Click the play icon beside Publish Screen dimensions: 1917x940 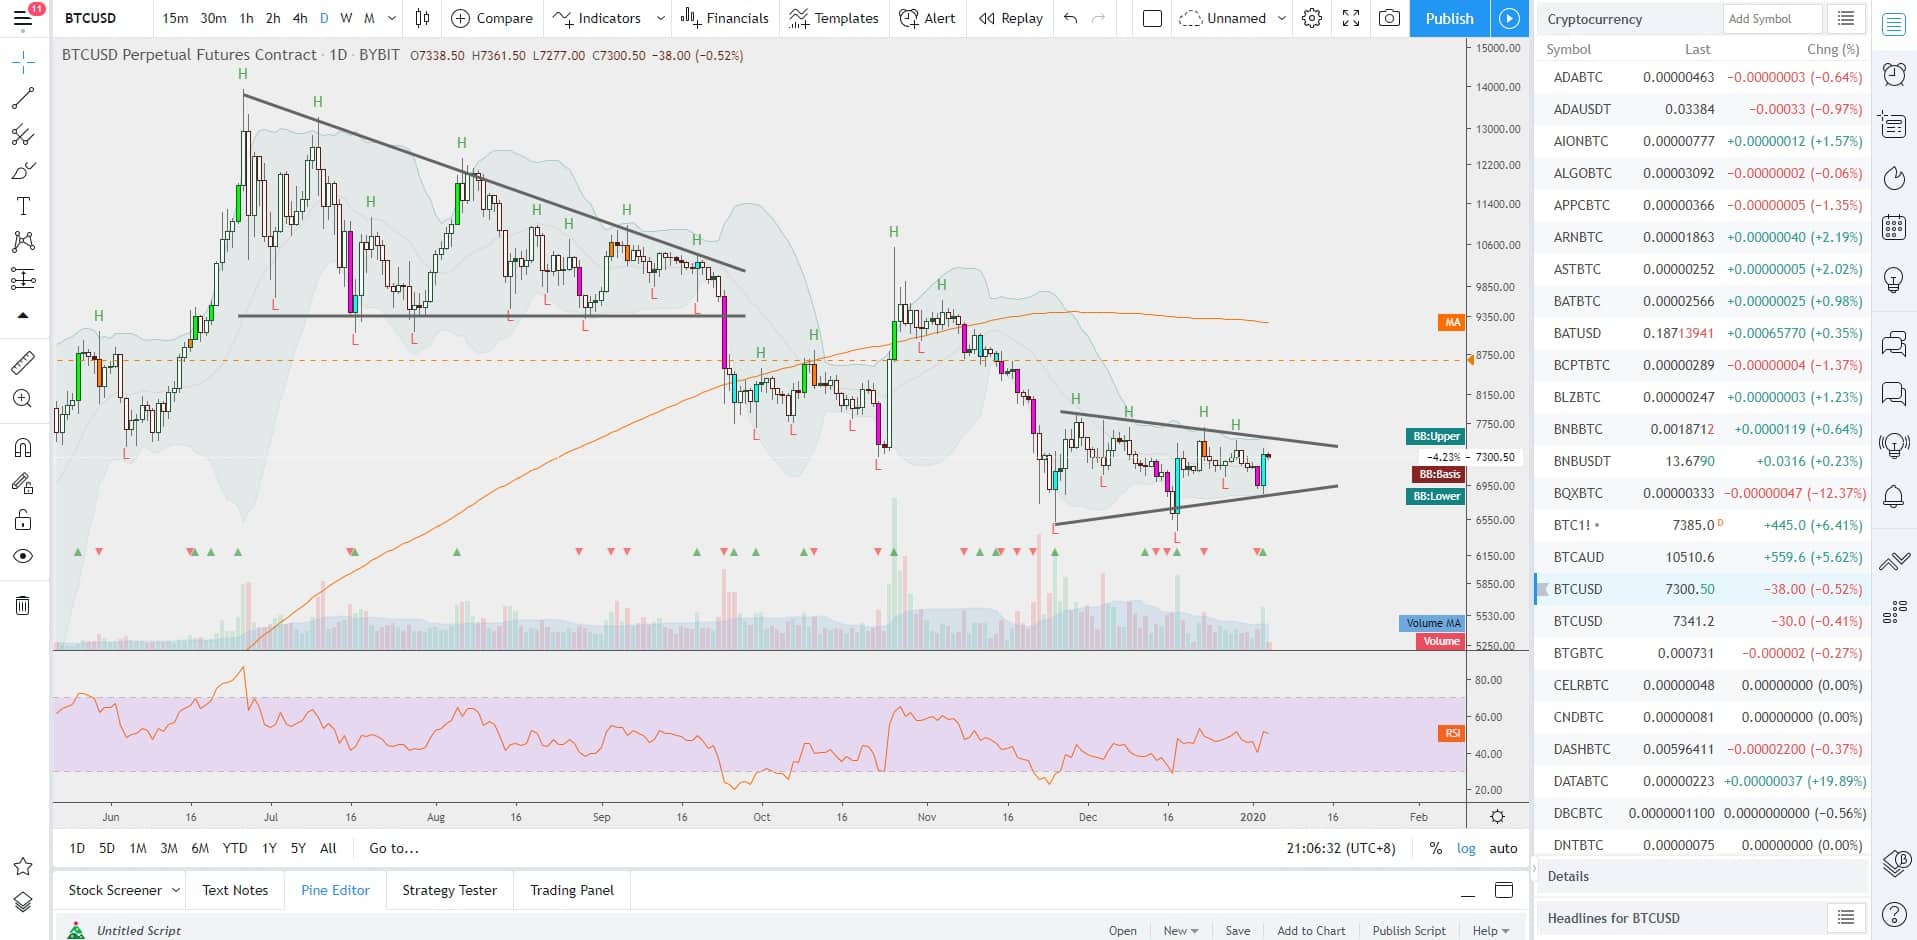click(x=1509, y=18)
